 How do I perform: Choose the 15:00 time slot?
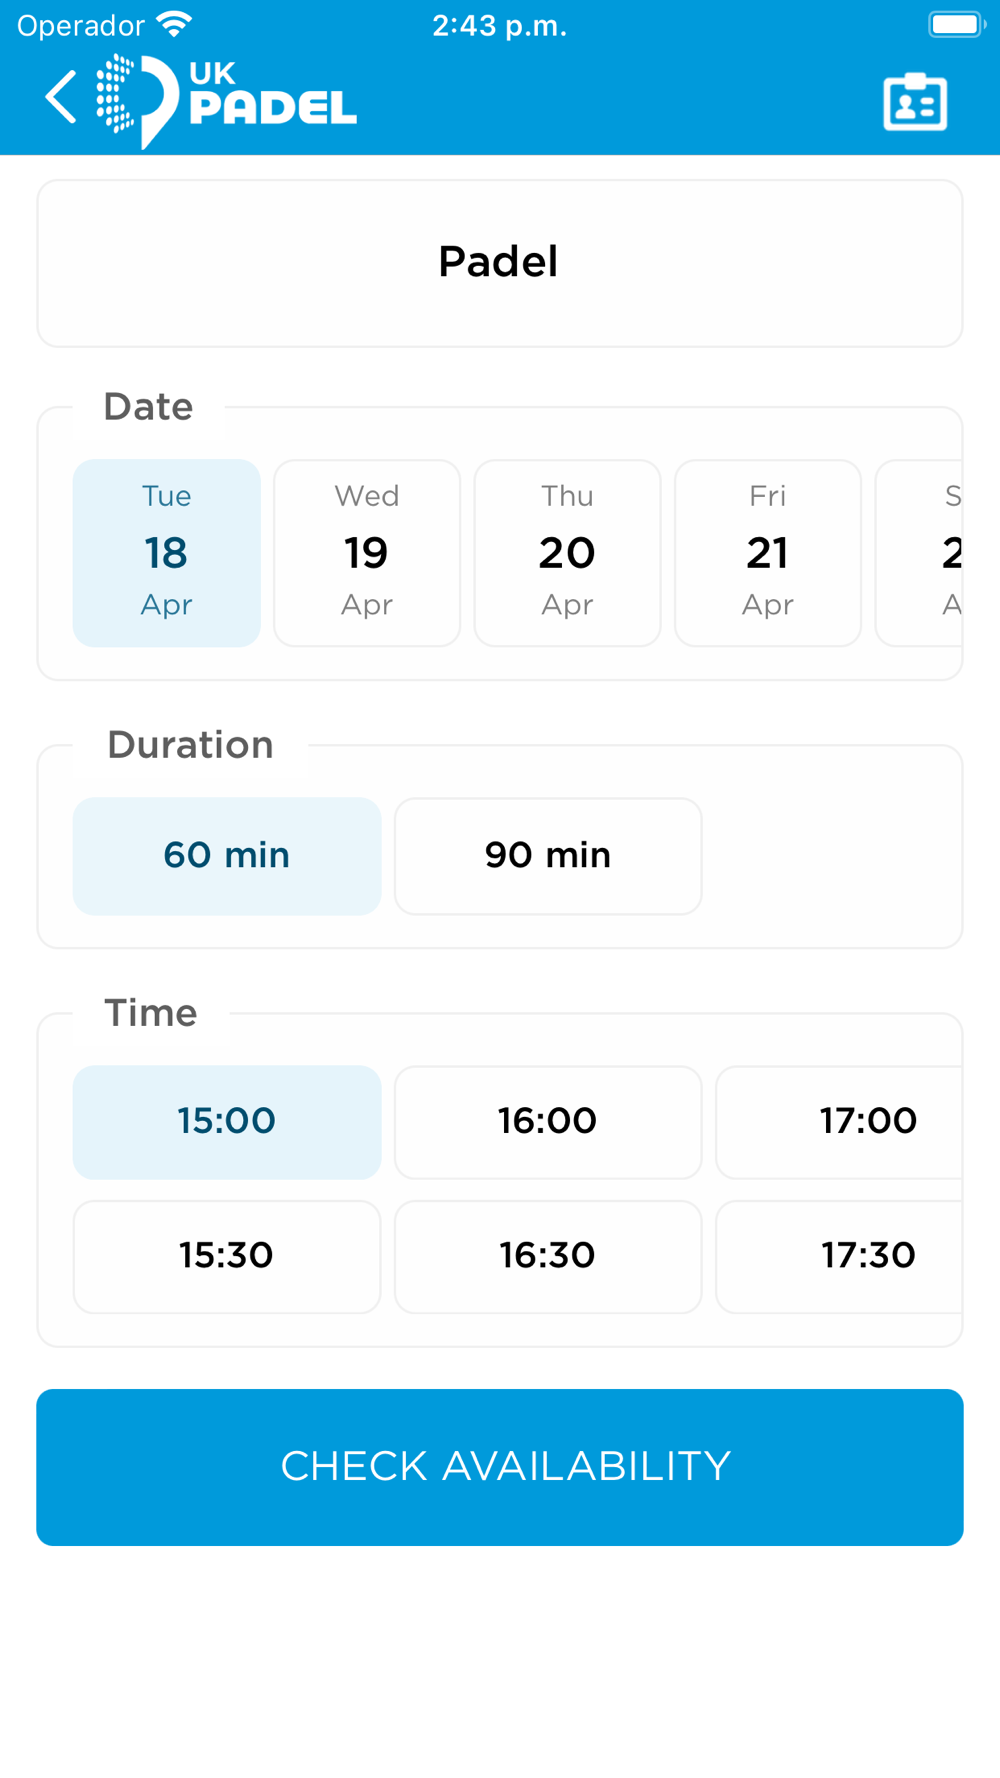(x=227, y=1121)
